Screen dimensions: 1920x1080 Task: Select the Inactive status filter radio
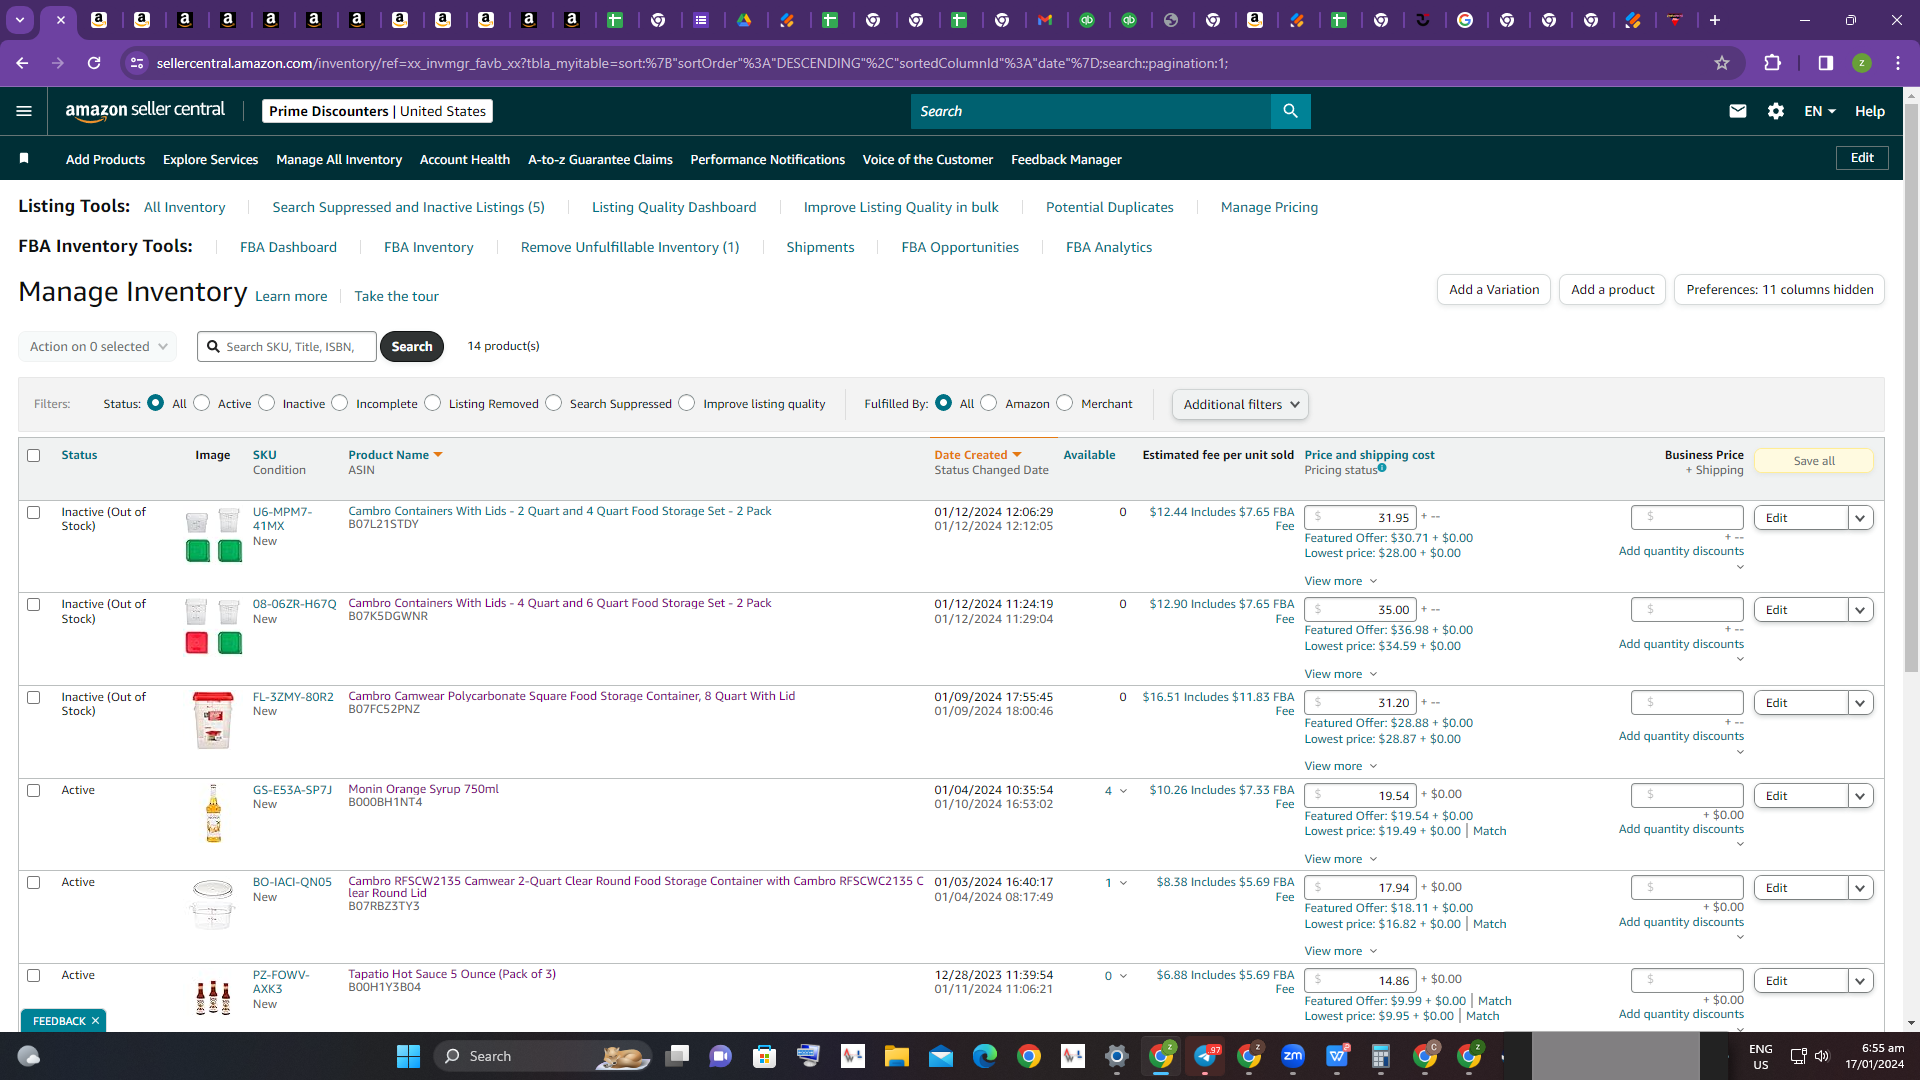(x=266, y=403)
